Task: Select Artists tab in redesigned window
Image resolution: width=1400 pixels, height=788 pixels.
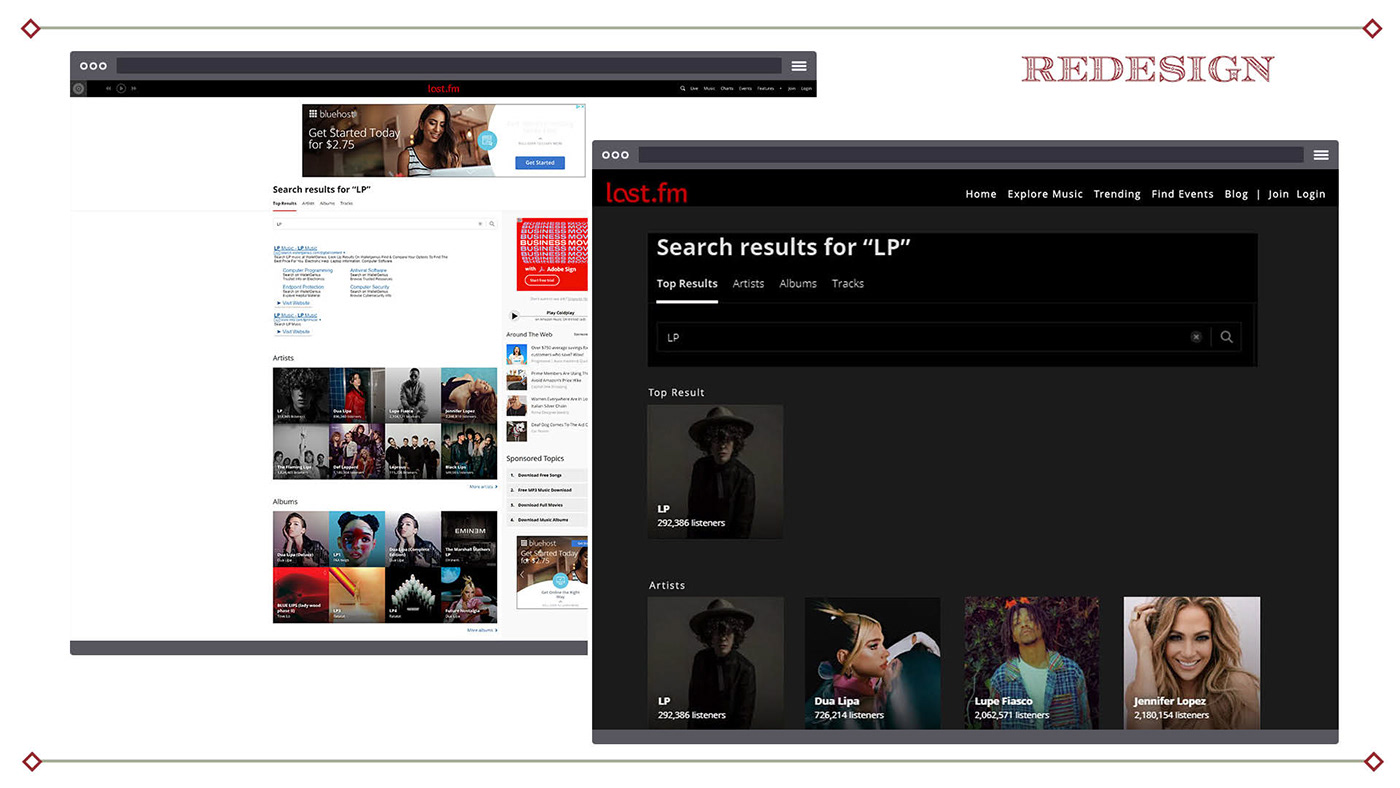Action: [x=748, y=284]
